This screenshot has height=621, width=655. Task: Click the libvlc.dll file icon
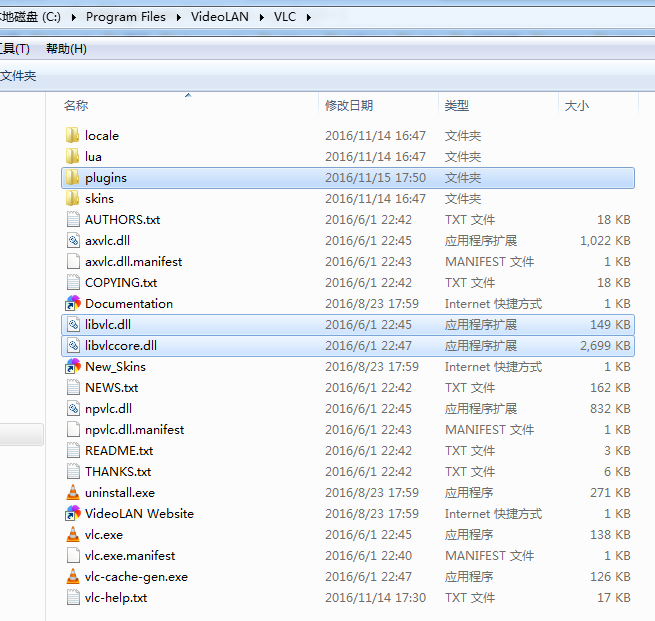pyautogui.click(x=73, y=324)
